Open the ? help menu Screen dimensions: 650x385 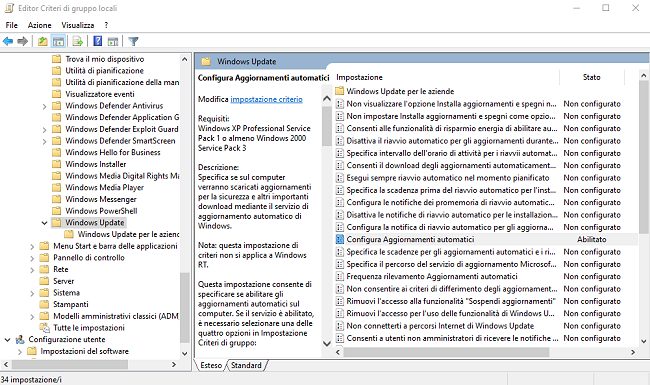pos(106,25)
